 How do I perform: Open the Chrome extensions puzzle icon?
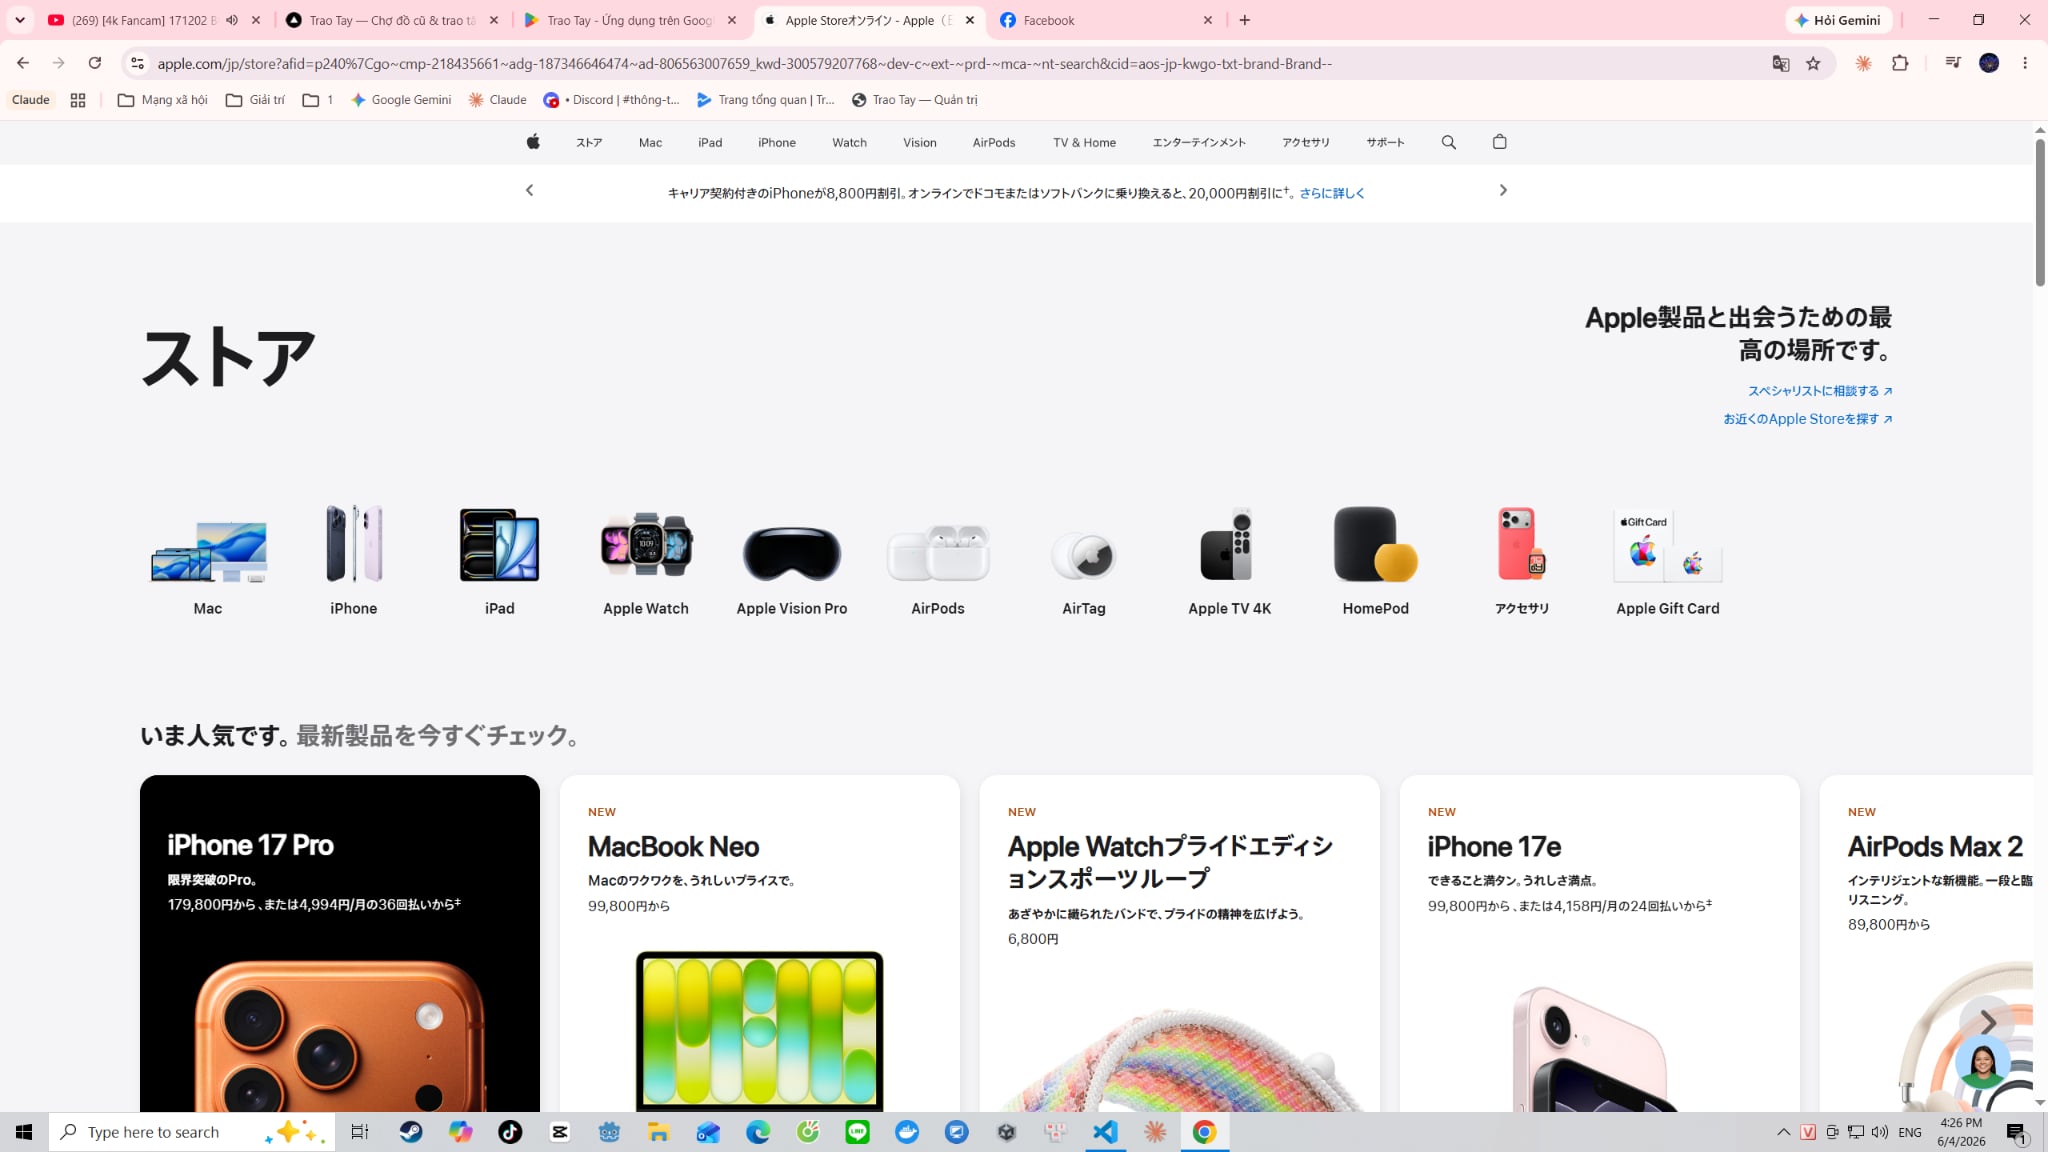click(1900, 63)
